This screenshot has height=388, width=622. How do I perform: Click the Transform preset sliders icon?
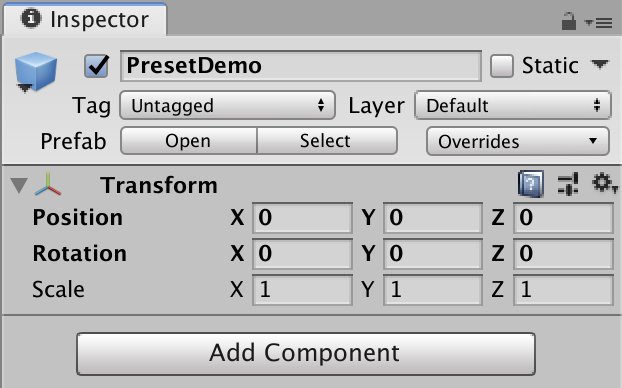click(568, 184)
